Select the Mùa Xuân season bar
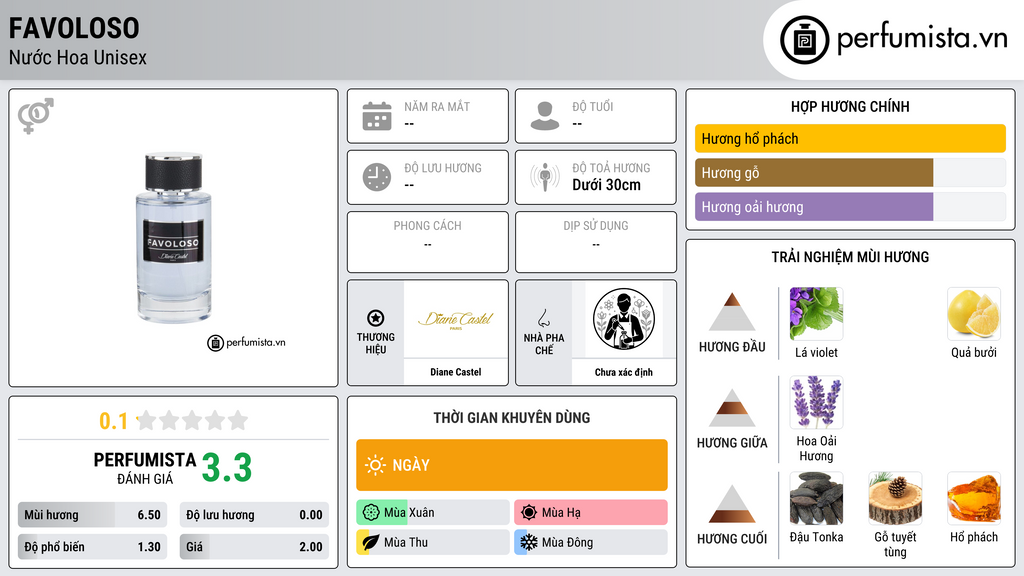Viewport: 1024px width, 576px height. pyautogui.click(x=433, y=513)
